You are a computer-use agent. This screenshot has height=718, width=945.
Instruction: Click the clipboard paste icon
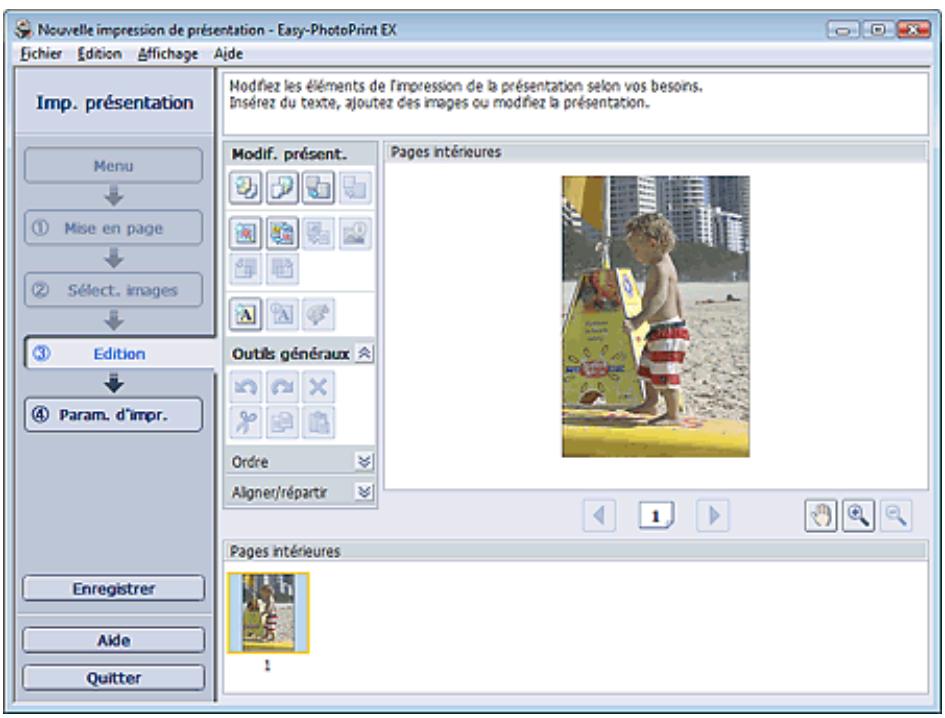point(318,422)
